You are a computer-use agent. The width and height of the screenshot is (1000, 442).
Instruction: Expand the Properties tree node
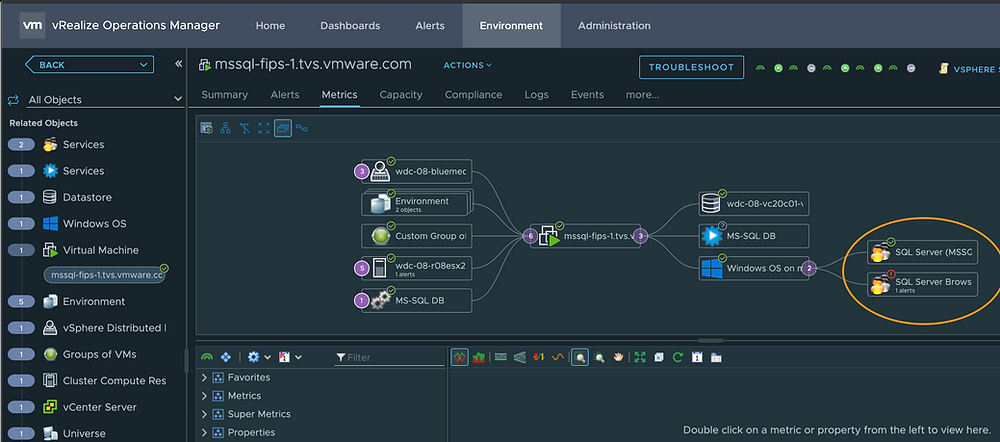(x=204, y=432)
